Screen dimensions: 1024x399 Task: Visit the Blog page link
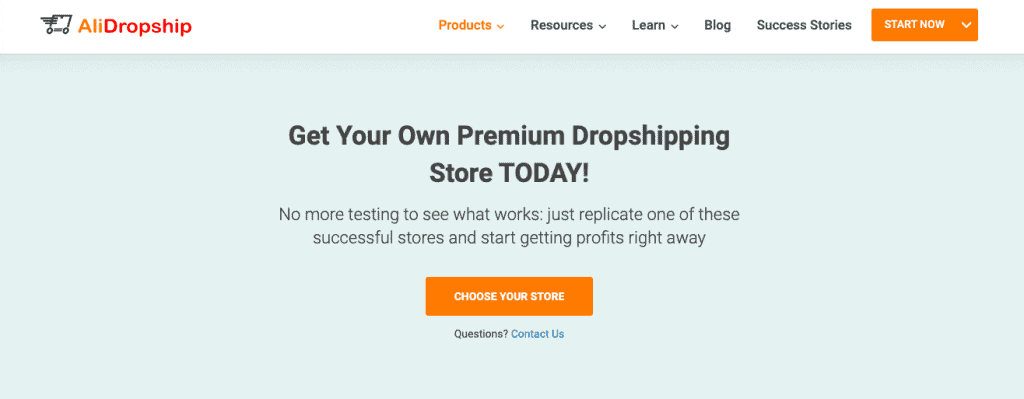point(718,25)
